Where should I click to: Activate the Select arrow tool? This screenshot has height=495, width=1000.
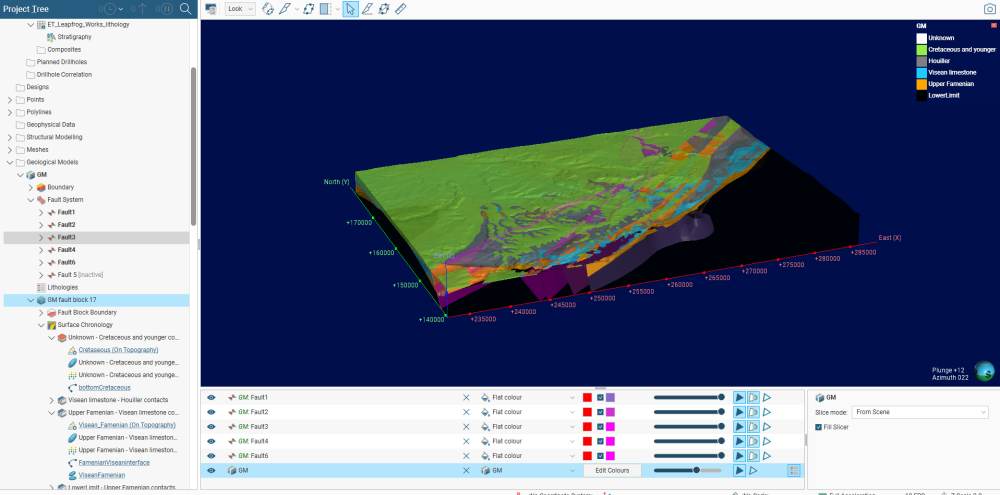click(350, 9)
